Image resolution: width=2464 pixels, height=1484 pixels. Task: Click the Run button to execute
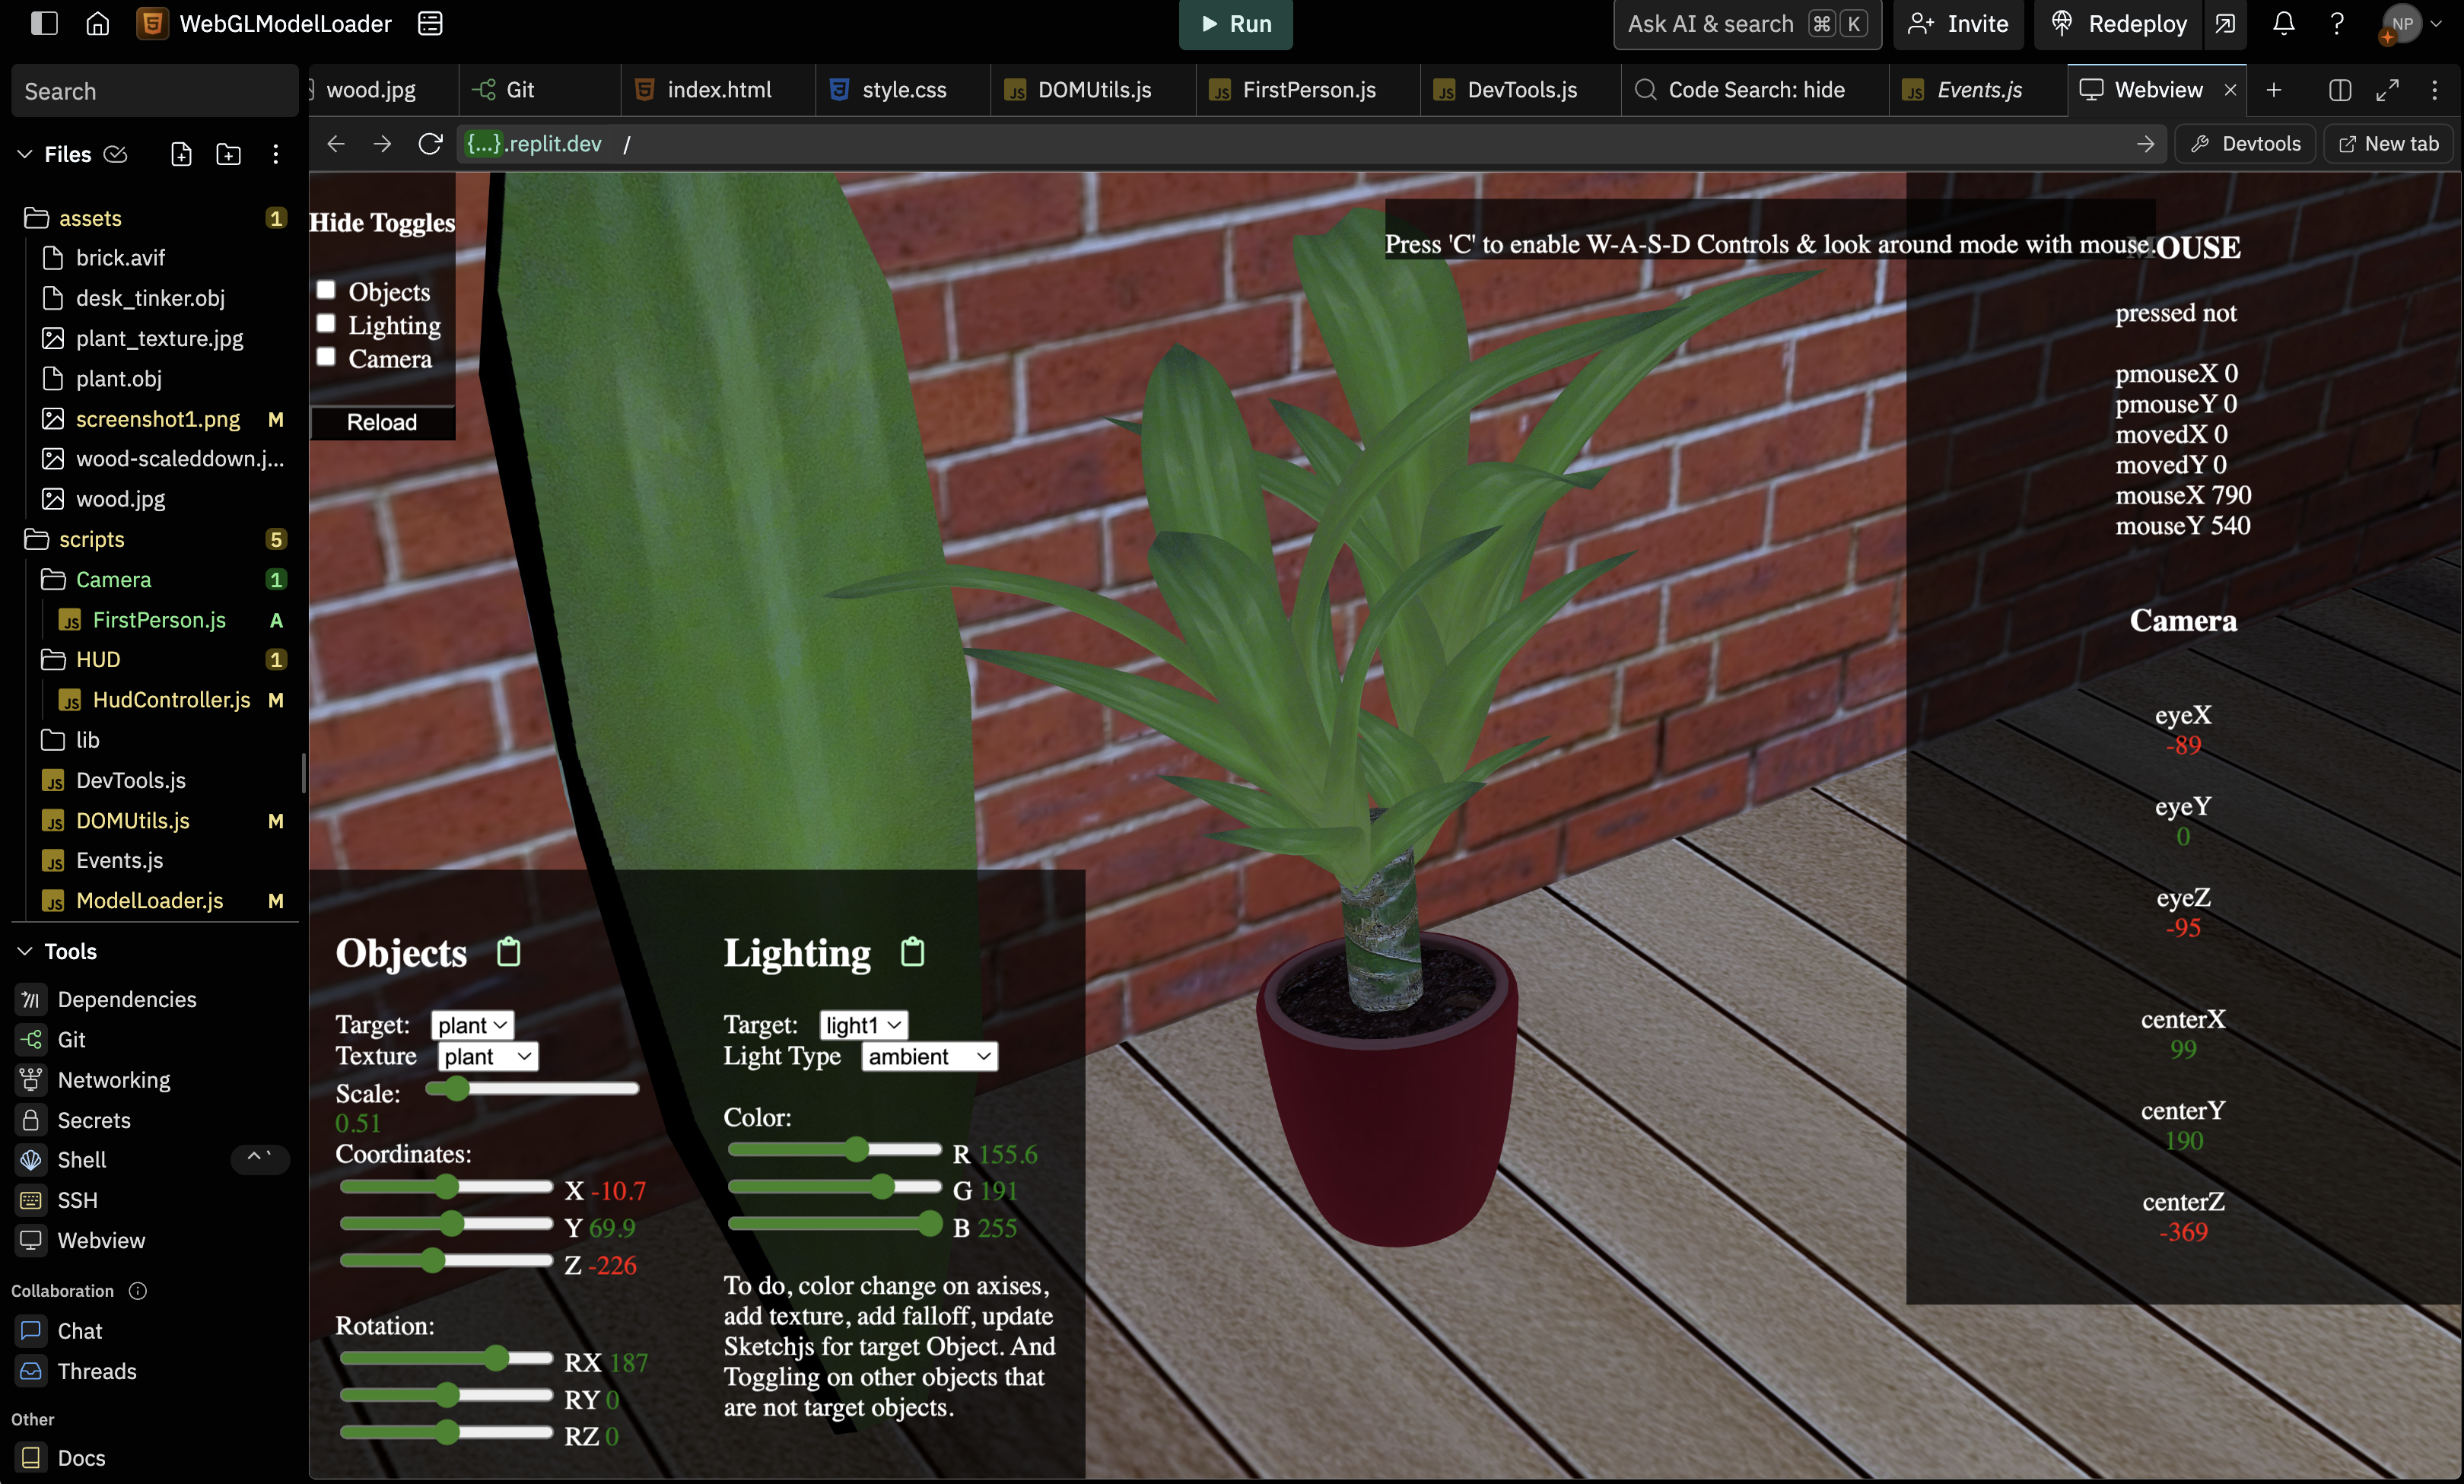point(1232,23)
